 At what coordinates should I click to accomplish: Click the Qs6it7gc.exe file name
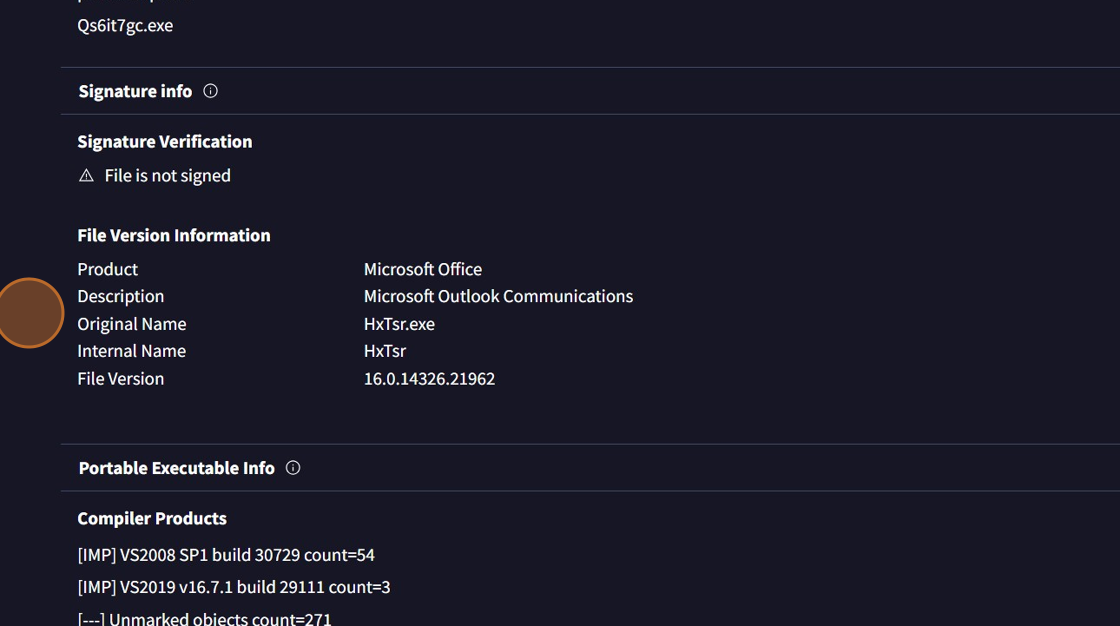tap(125, 25)
